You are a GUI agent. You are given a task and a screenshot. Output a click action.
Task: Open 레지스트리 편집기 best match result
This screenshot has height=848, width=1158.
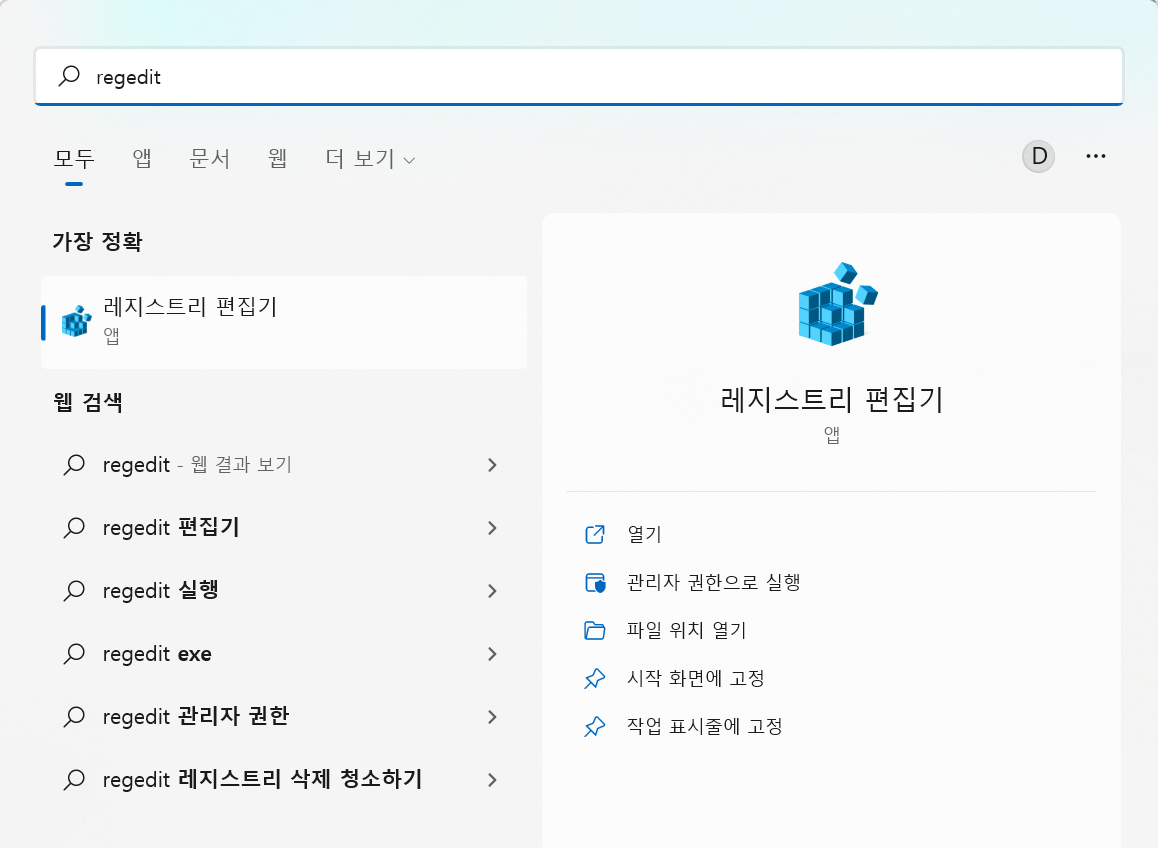(x=284, y=322)
